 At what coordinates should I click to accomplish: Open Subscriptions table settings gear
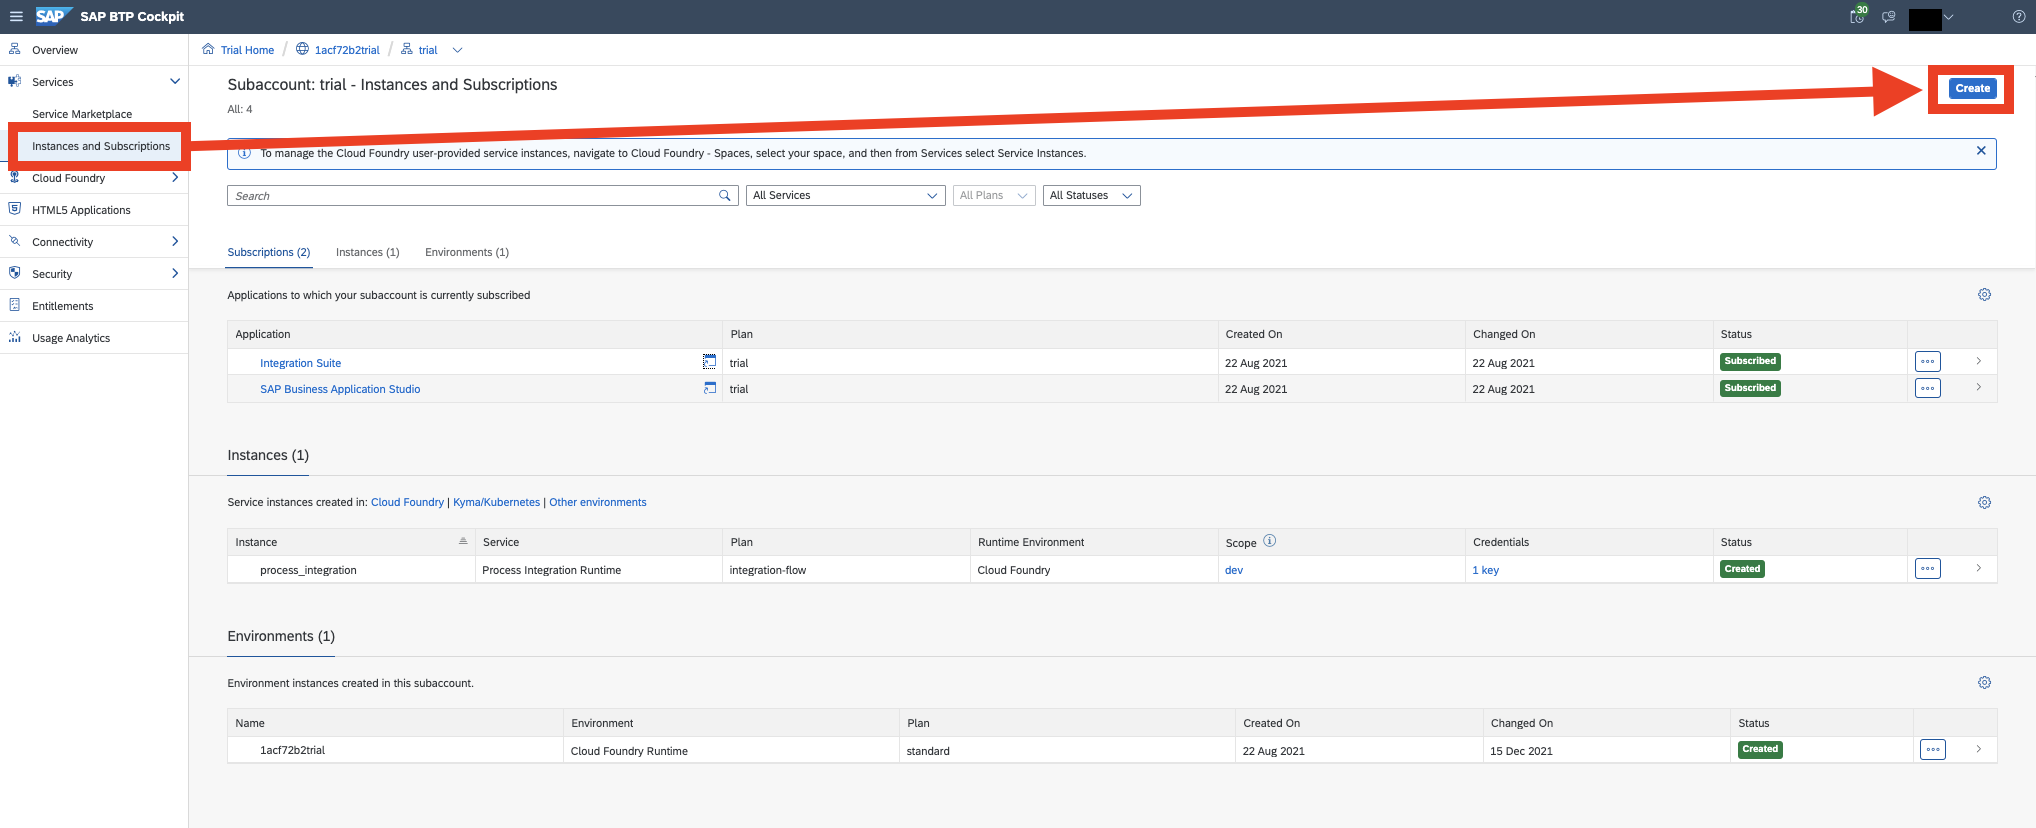click(x=1984, y=295)
